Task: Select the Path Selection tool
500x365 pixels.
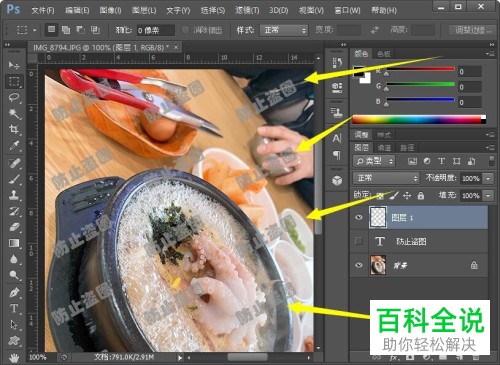Action: [x=14, y=324]
